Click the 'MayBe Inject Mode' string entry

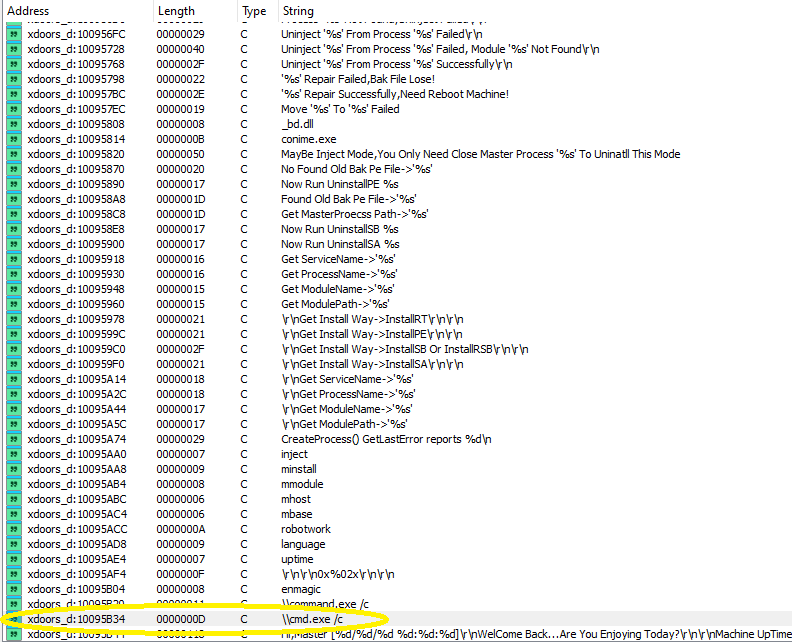480,154
